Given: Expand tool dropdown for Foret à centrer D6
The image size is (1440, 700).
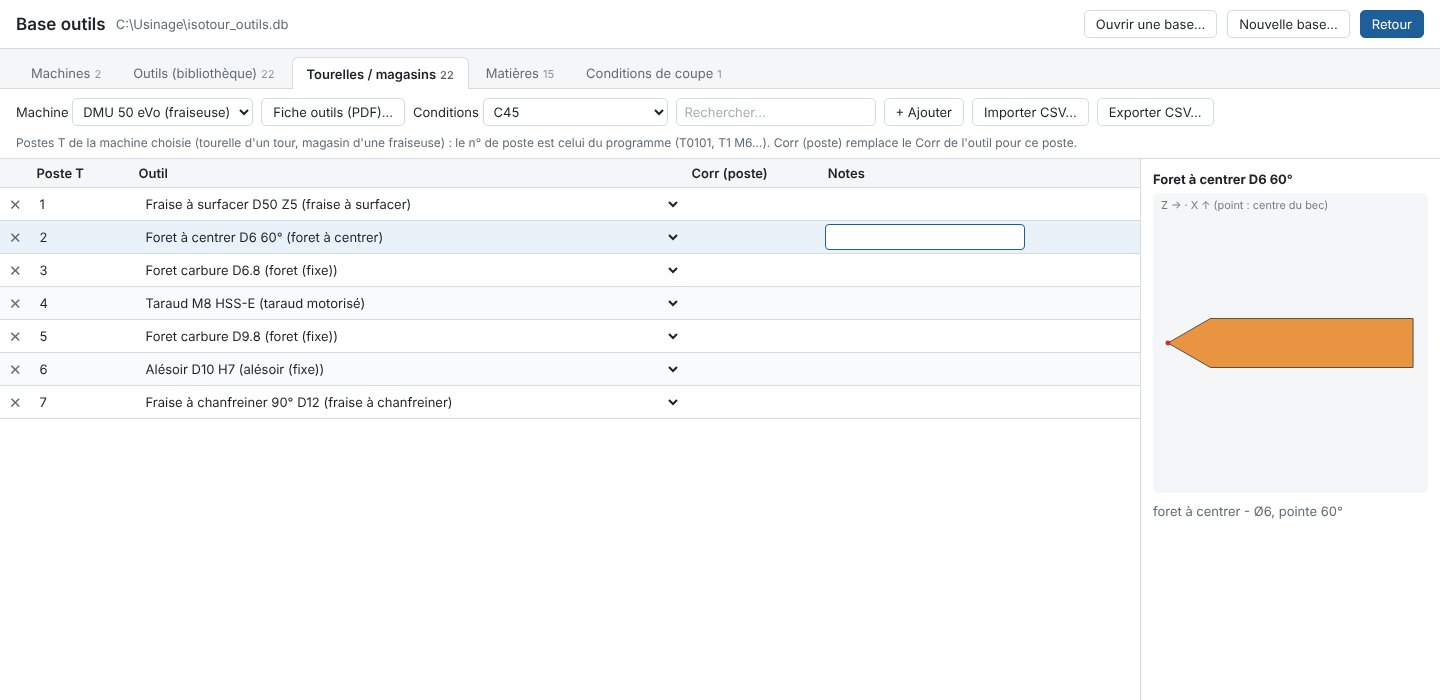Looking at the screenshot, I should pyautogui.click(x=410, y=237).
